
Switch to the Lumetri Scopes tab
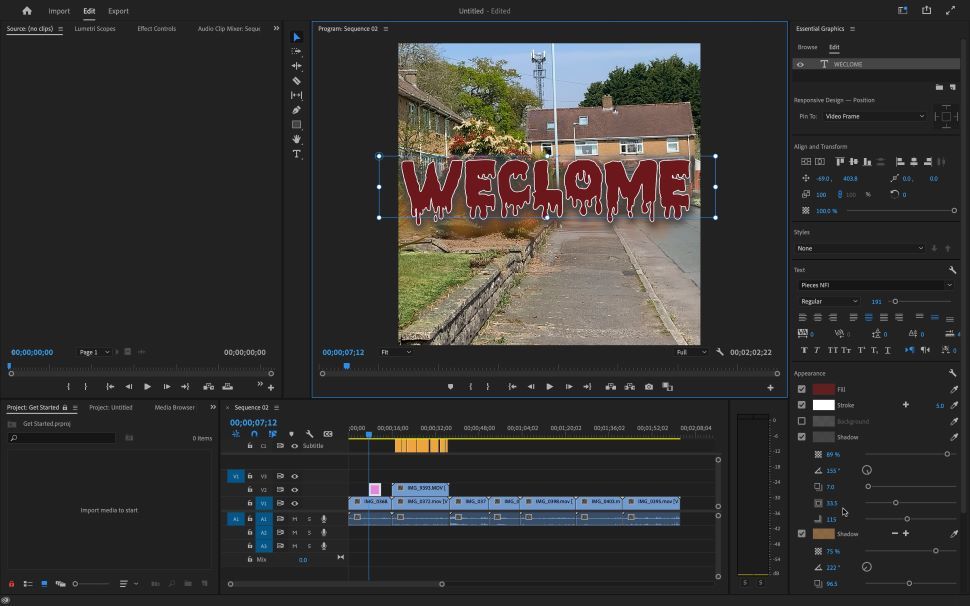94,28
